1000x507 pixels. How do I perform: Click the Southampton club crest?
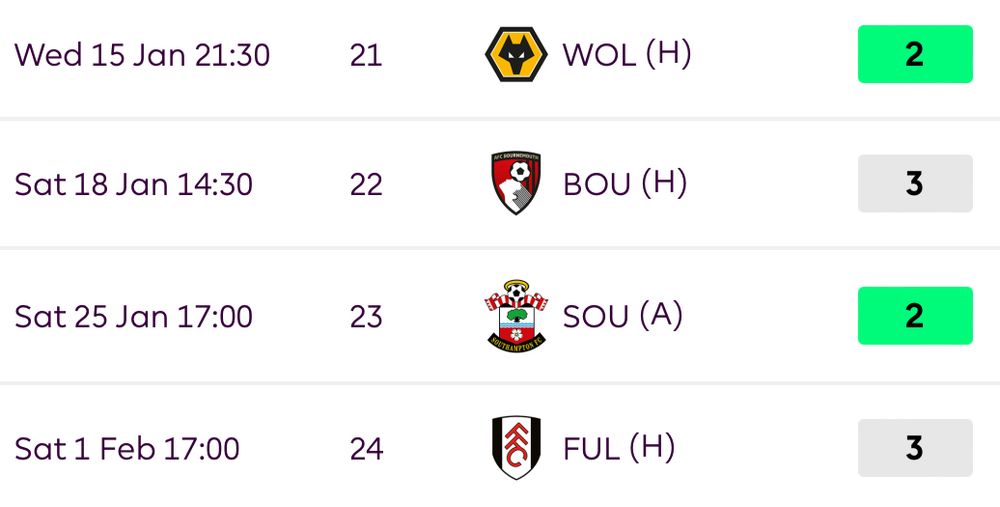(516, 316)
